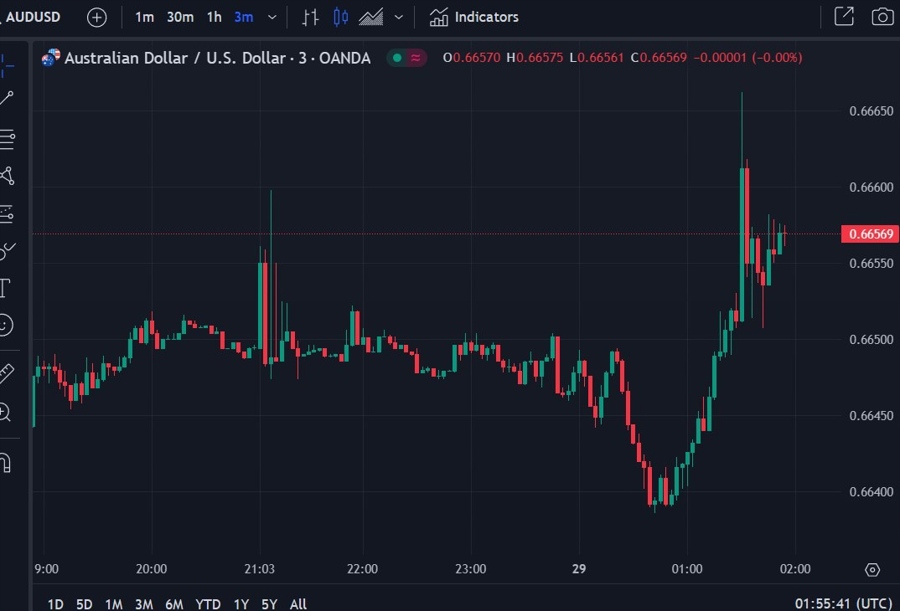900x611 pixels.
Task: Select the 30m timeframe
Action: click(180, 17)
